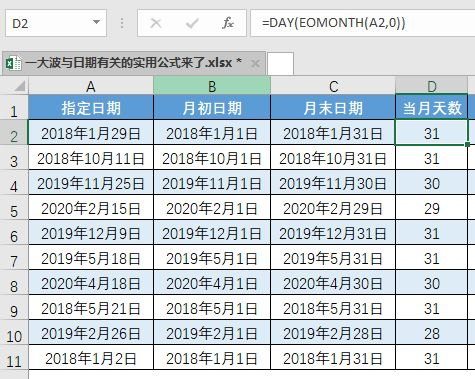Click cell 2020年2月15日
Viewport: 475px width, 379px height.
pos(91,208)
